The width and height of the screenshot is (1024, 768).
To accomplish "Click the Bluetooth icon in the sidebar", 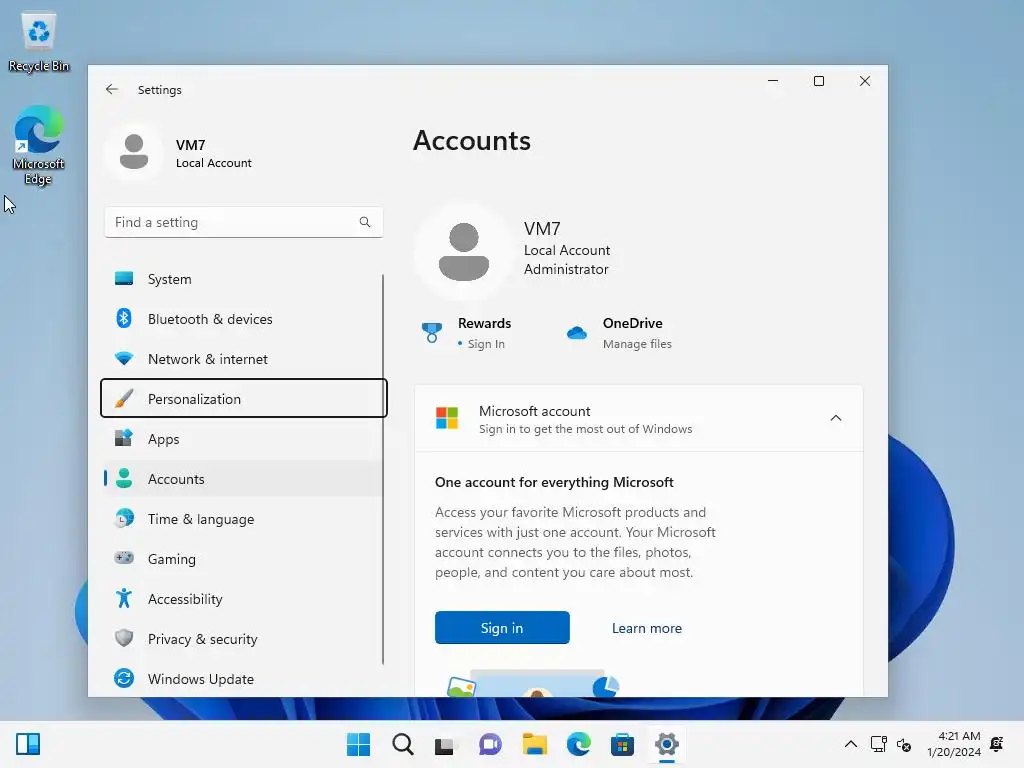I will pyautogui.click(x=124, y=319).
